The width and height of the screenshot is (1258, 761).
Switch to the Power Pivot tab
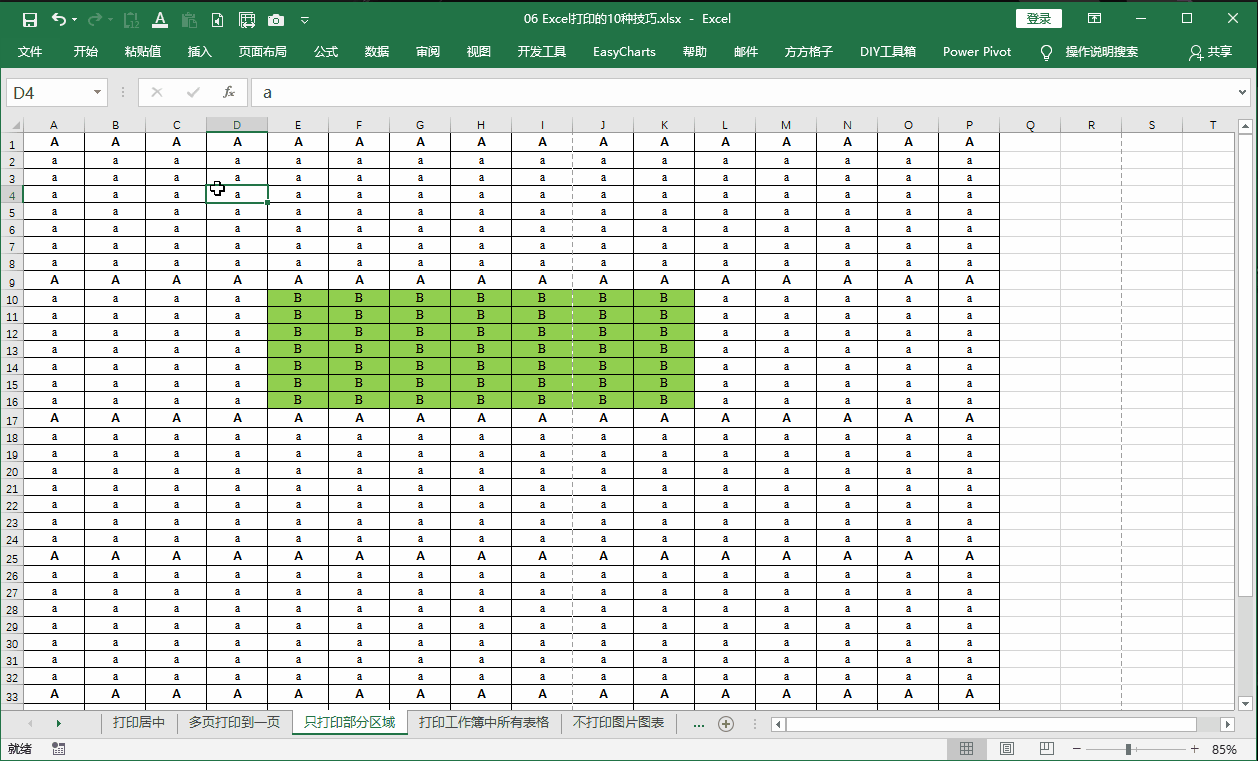977,52
